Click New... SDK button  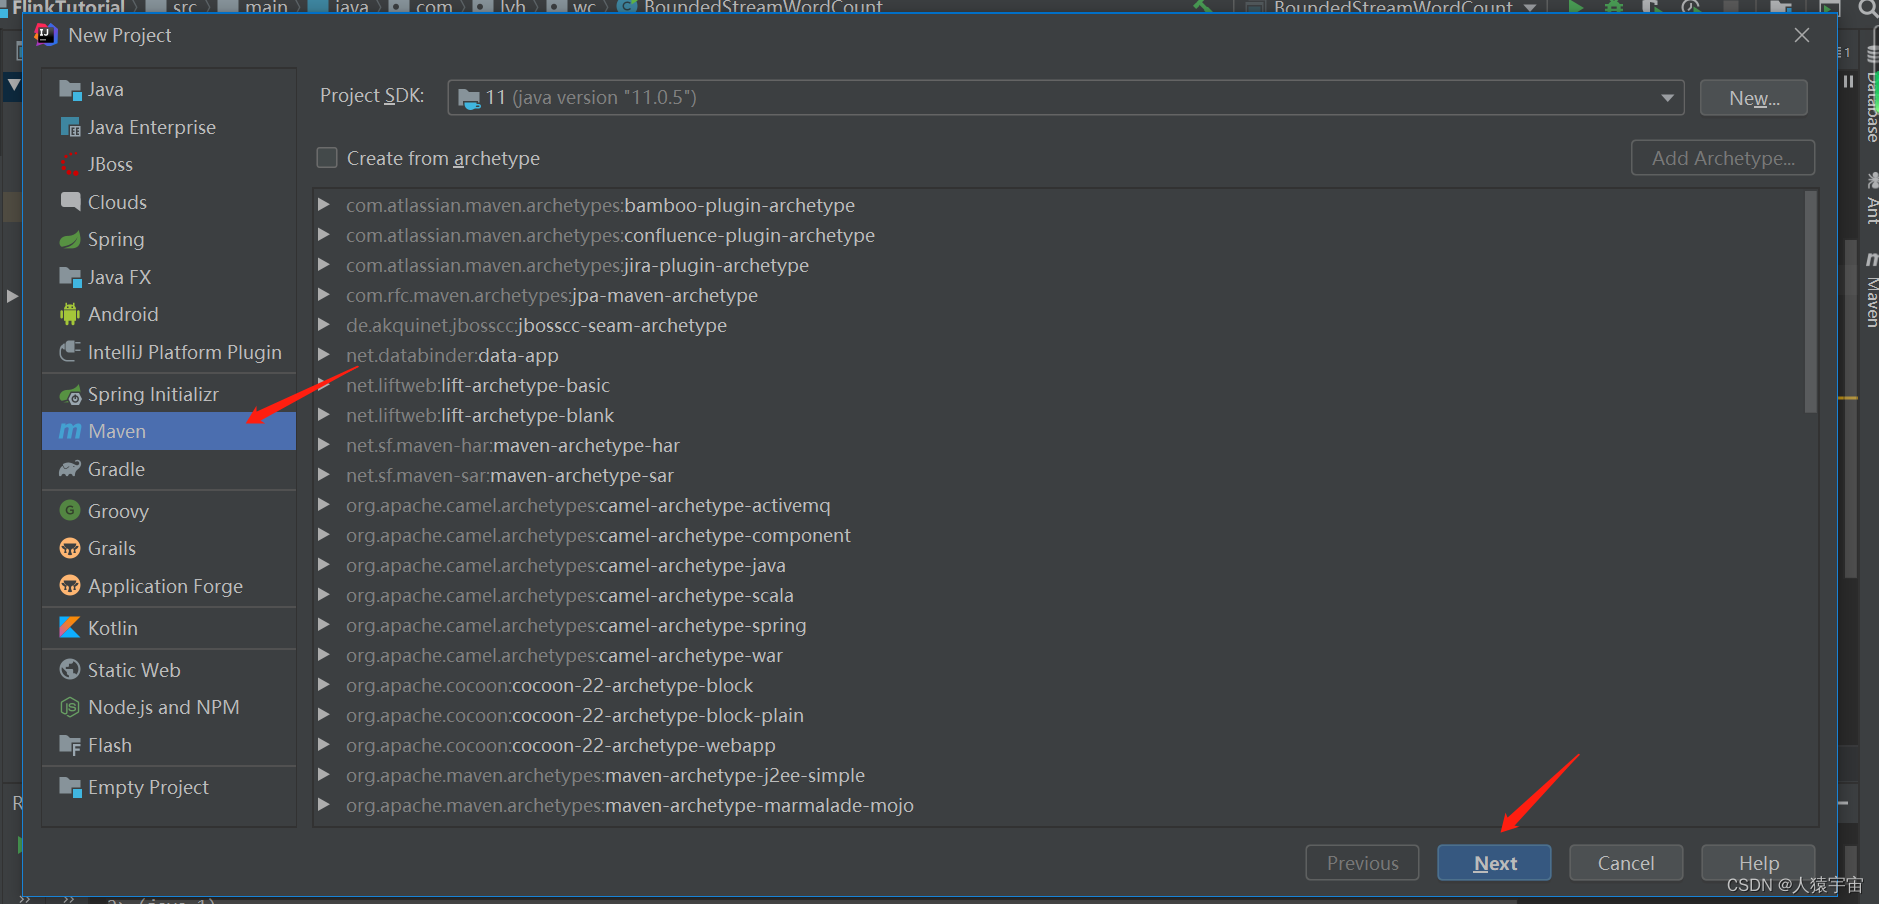pyautogui.click(x=1754, y=98)
